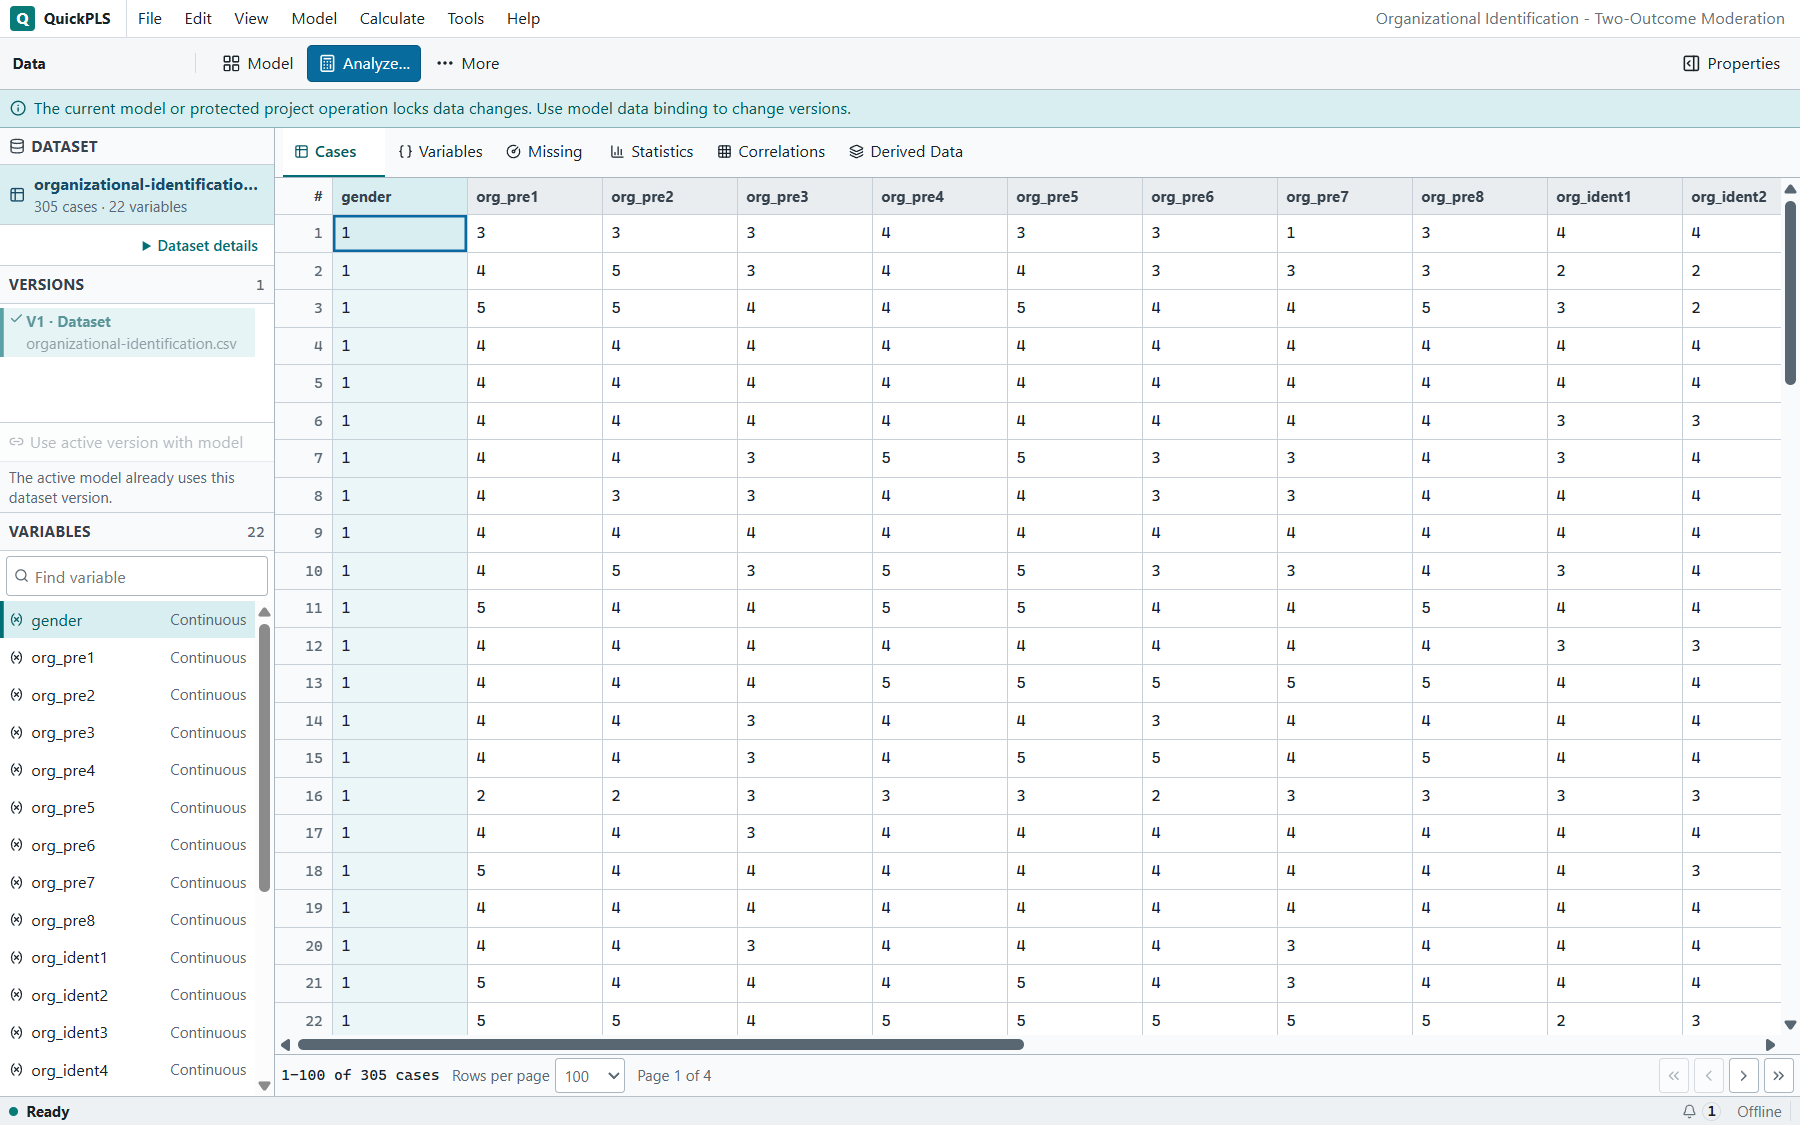Viewport: 1800px width, 1125px height.
Task: Click the org_pre3 column header
Action: point(804,197)
